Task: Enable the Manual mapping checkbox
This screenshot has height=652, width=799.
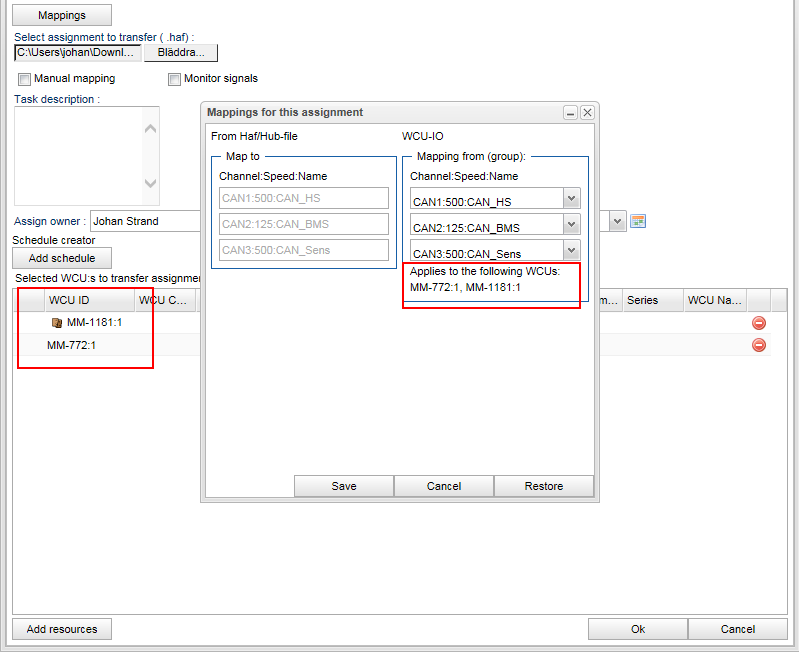Action: [25, 79]
